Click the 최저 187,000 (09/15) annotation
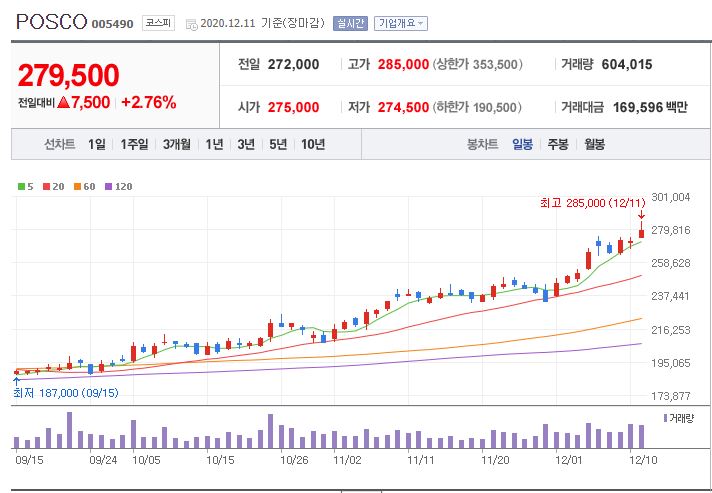Viewport: 712px width, 493px height. (66, 393)
